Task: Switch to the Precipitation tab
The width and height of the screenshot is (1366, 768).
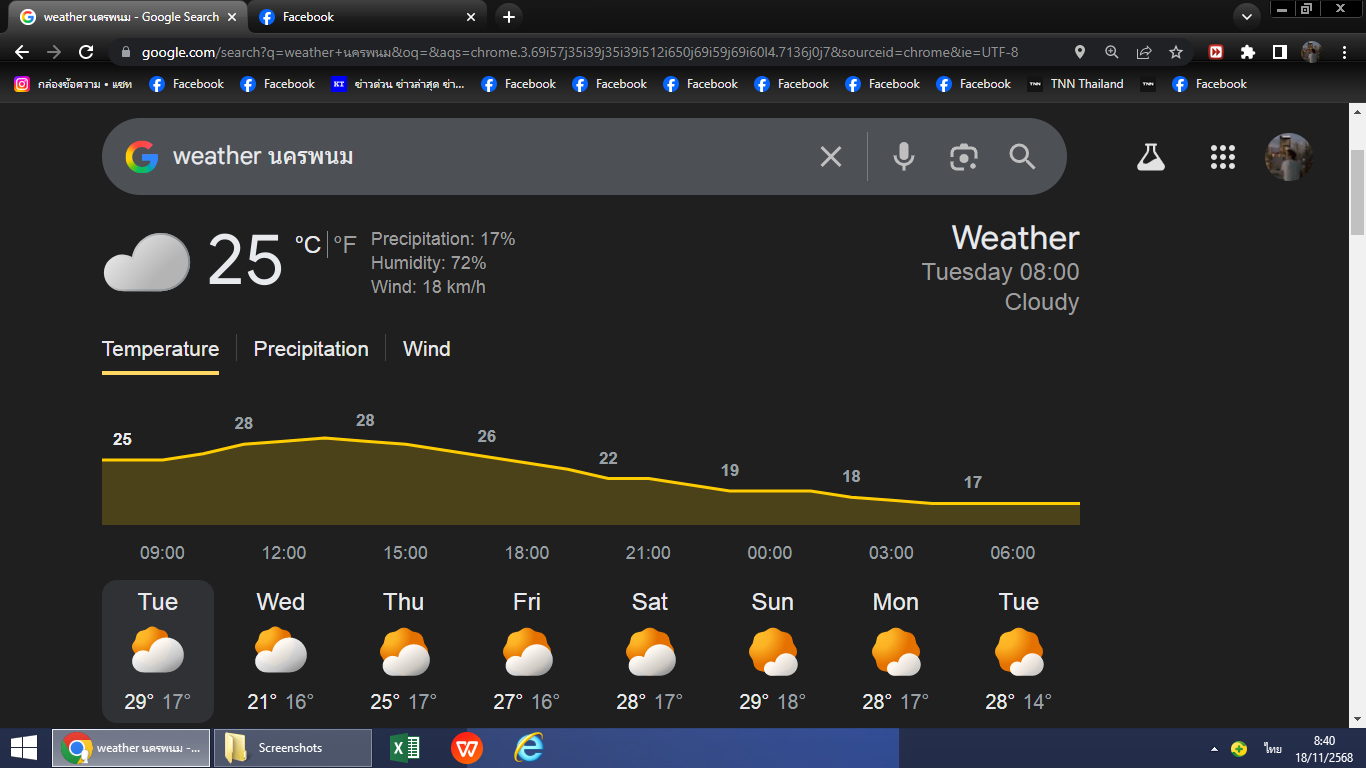Action: (x=311, y=349)
